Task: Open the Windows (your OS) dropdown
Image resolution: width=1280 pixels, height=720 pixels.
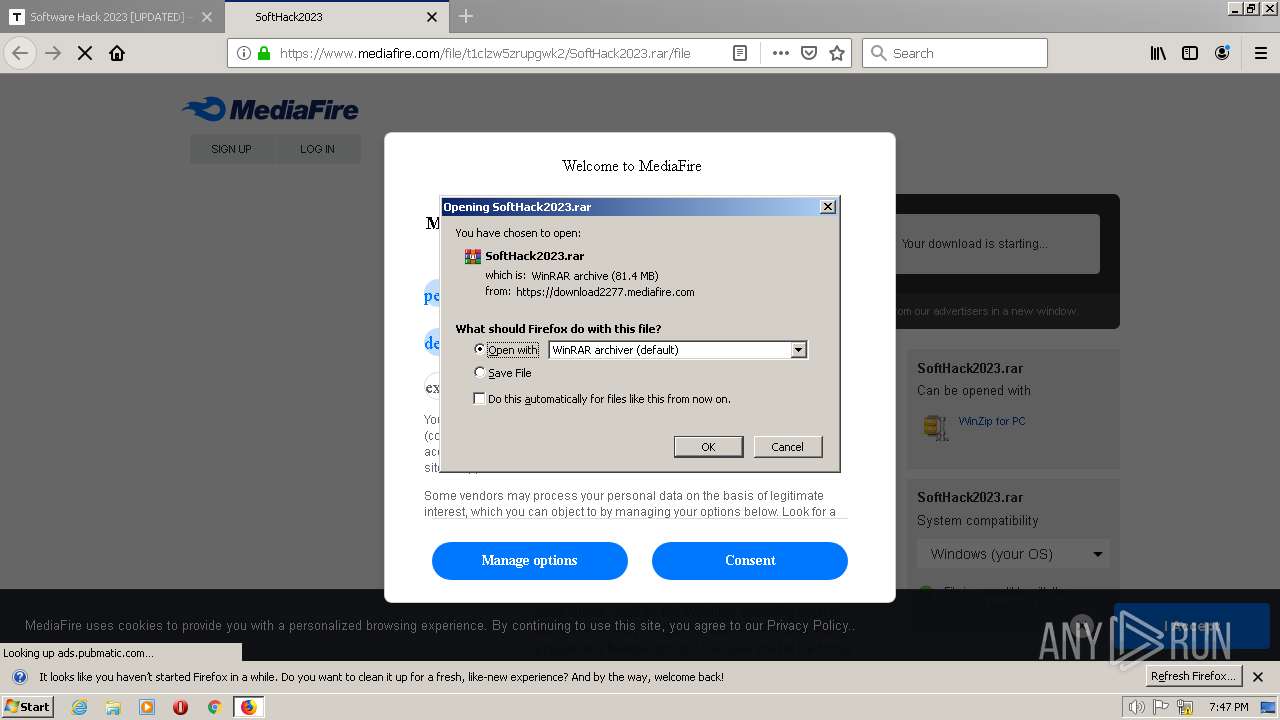Action: click(1013, 554)
